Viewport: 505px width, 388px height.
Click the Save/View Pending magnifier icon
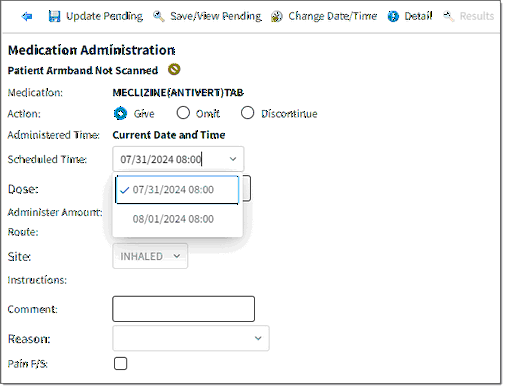click(159, 16)
